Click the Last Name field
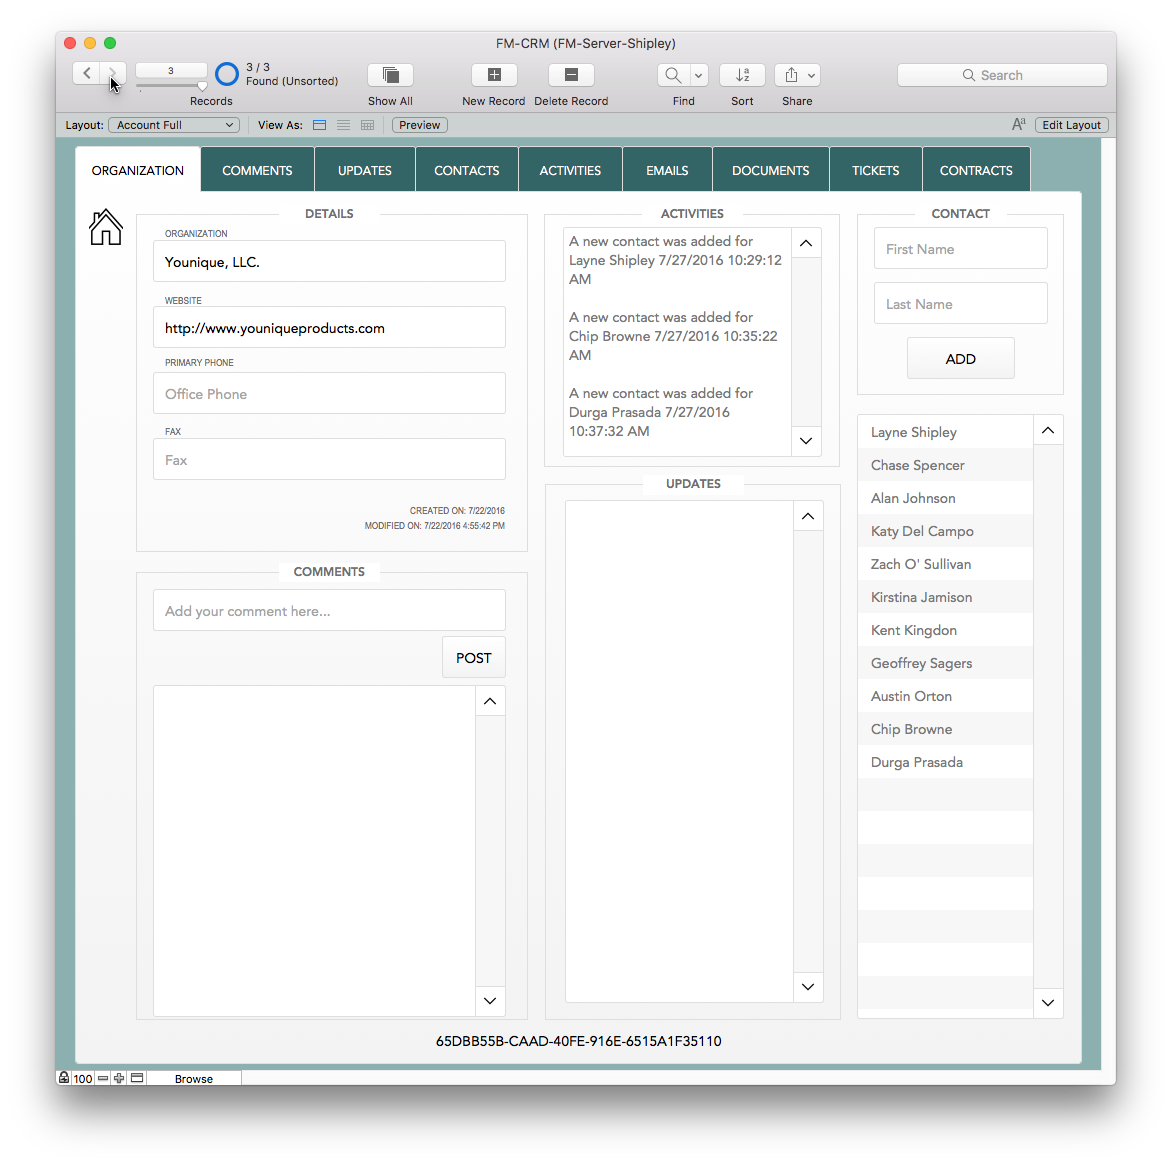This screenshot has width=1172, height=1165. click(x=960, y=303)
